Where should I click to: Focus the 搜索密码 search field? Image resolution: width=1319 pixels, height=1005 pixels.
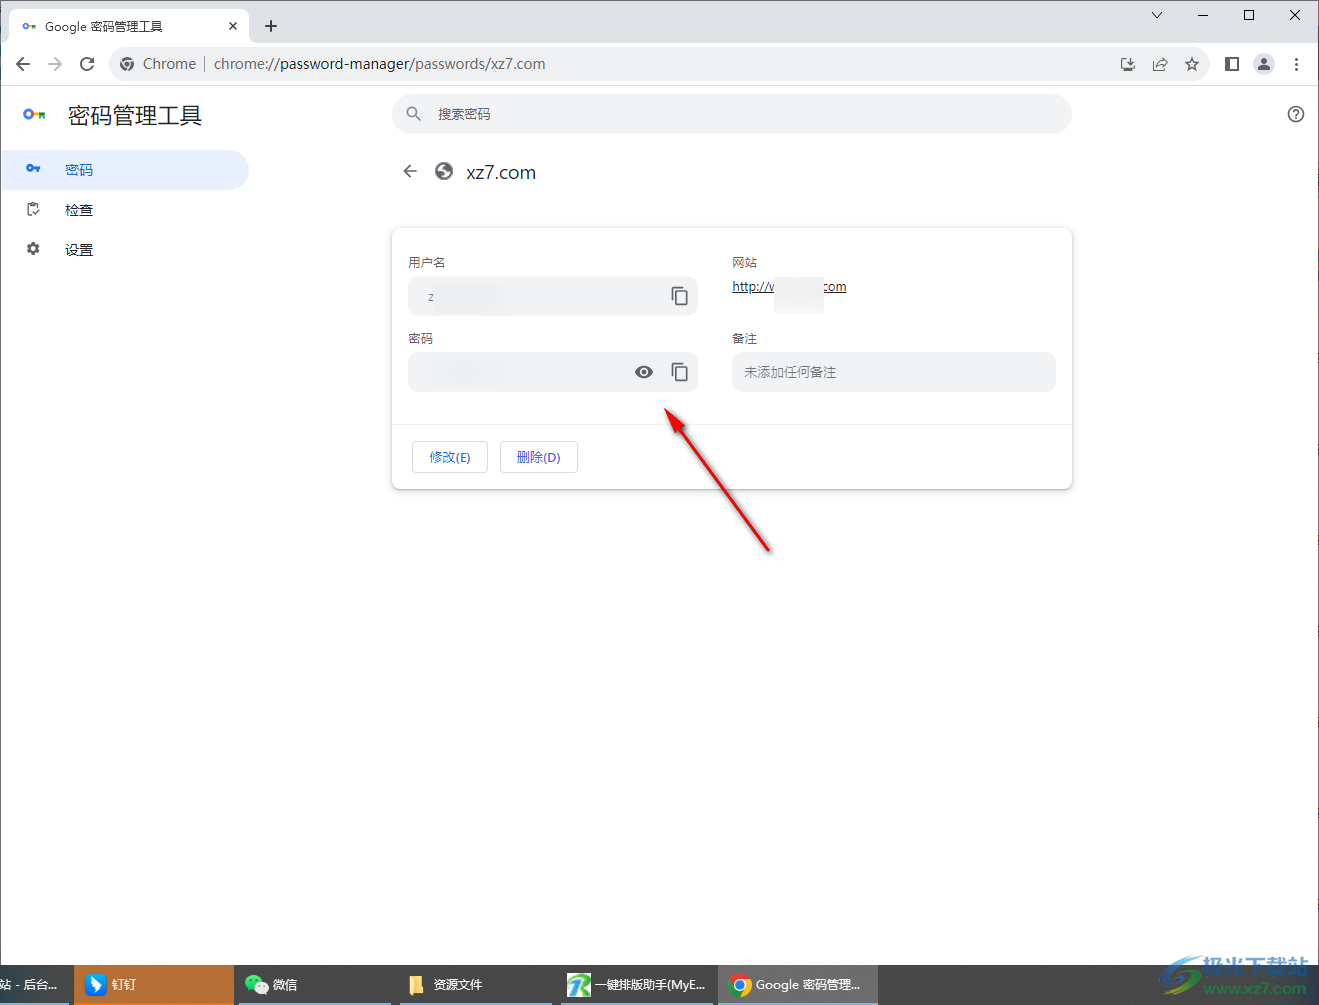[x=732, y=114]
